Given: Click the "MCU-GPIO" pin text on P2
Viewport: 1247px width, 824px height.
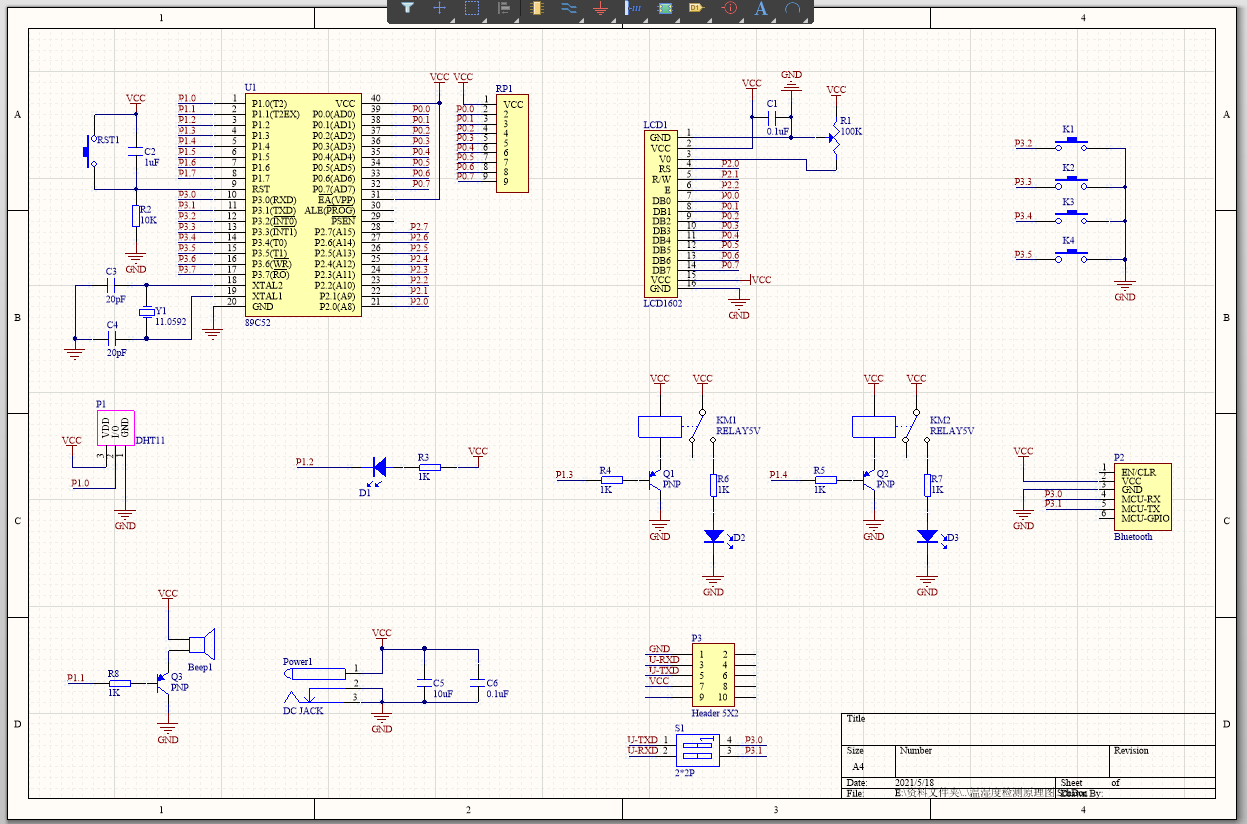Looking at the screenshot, I should coord(1145,519).
